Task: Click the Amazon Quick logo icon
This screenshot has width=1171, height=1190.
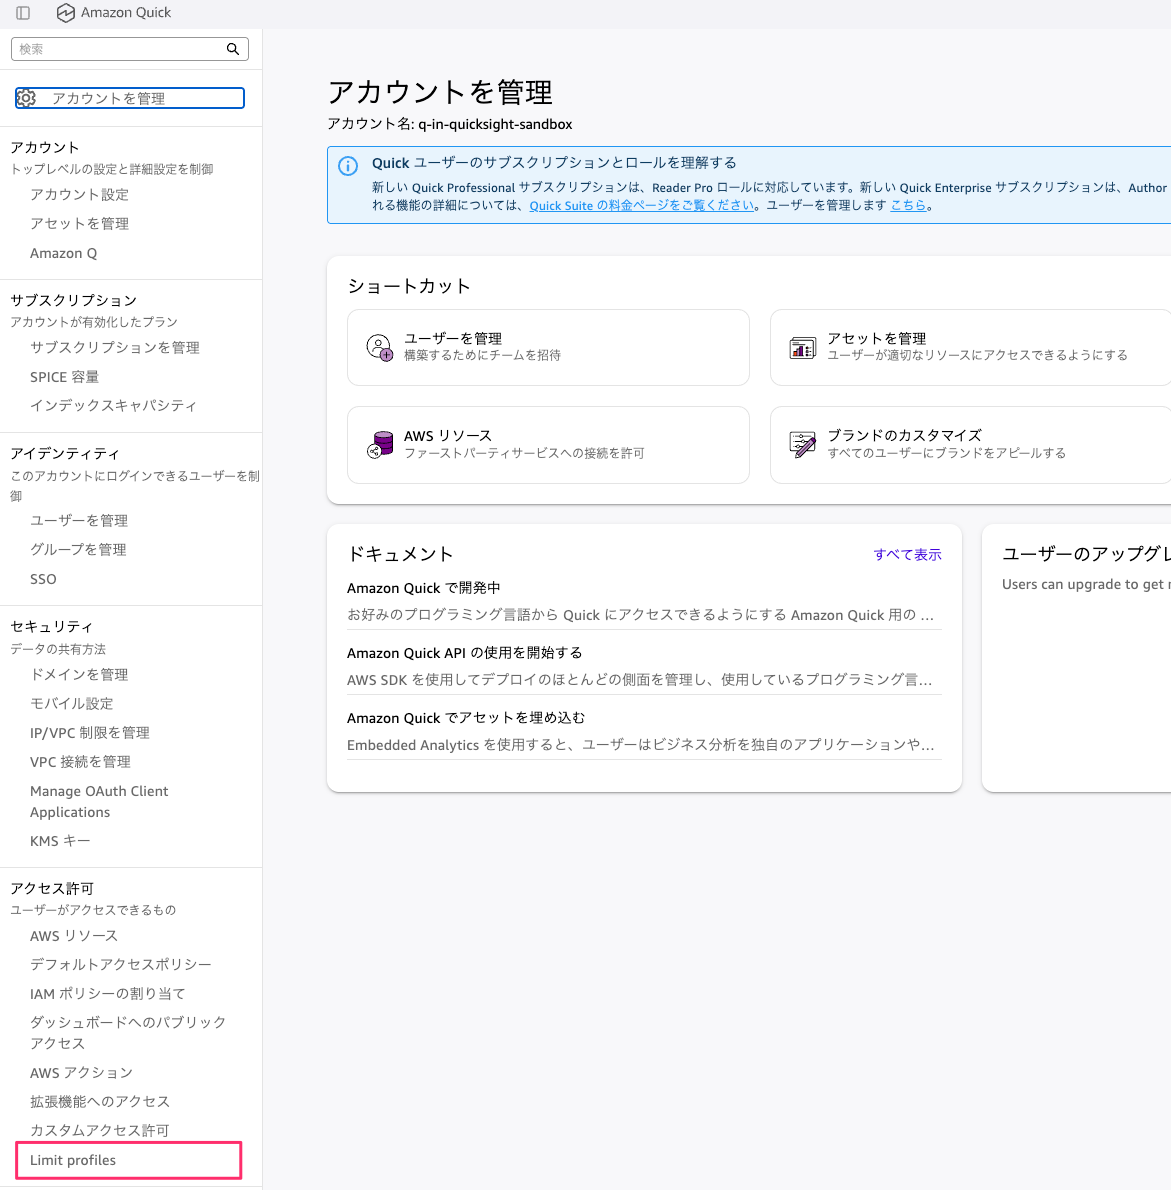Action: (66, 13)
